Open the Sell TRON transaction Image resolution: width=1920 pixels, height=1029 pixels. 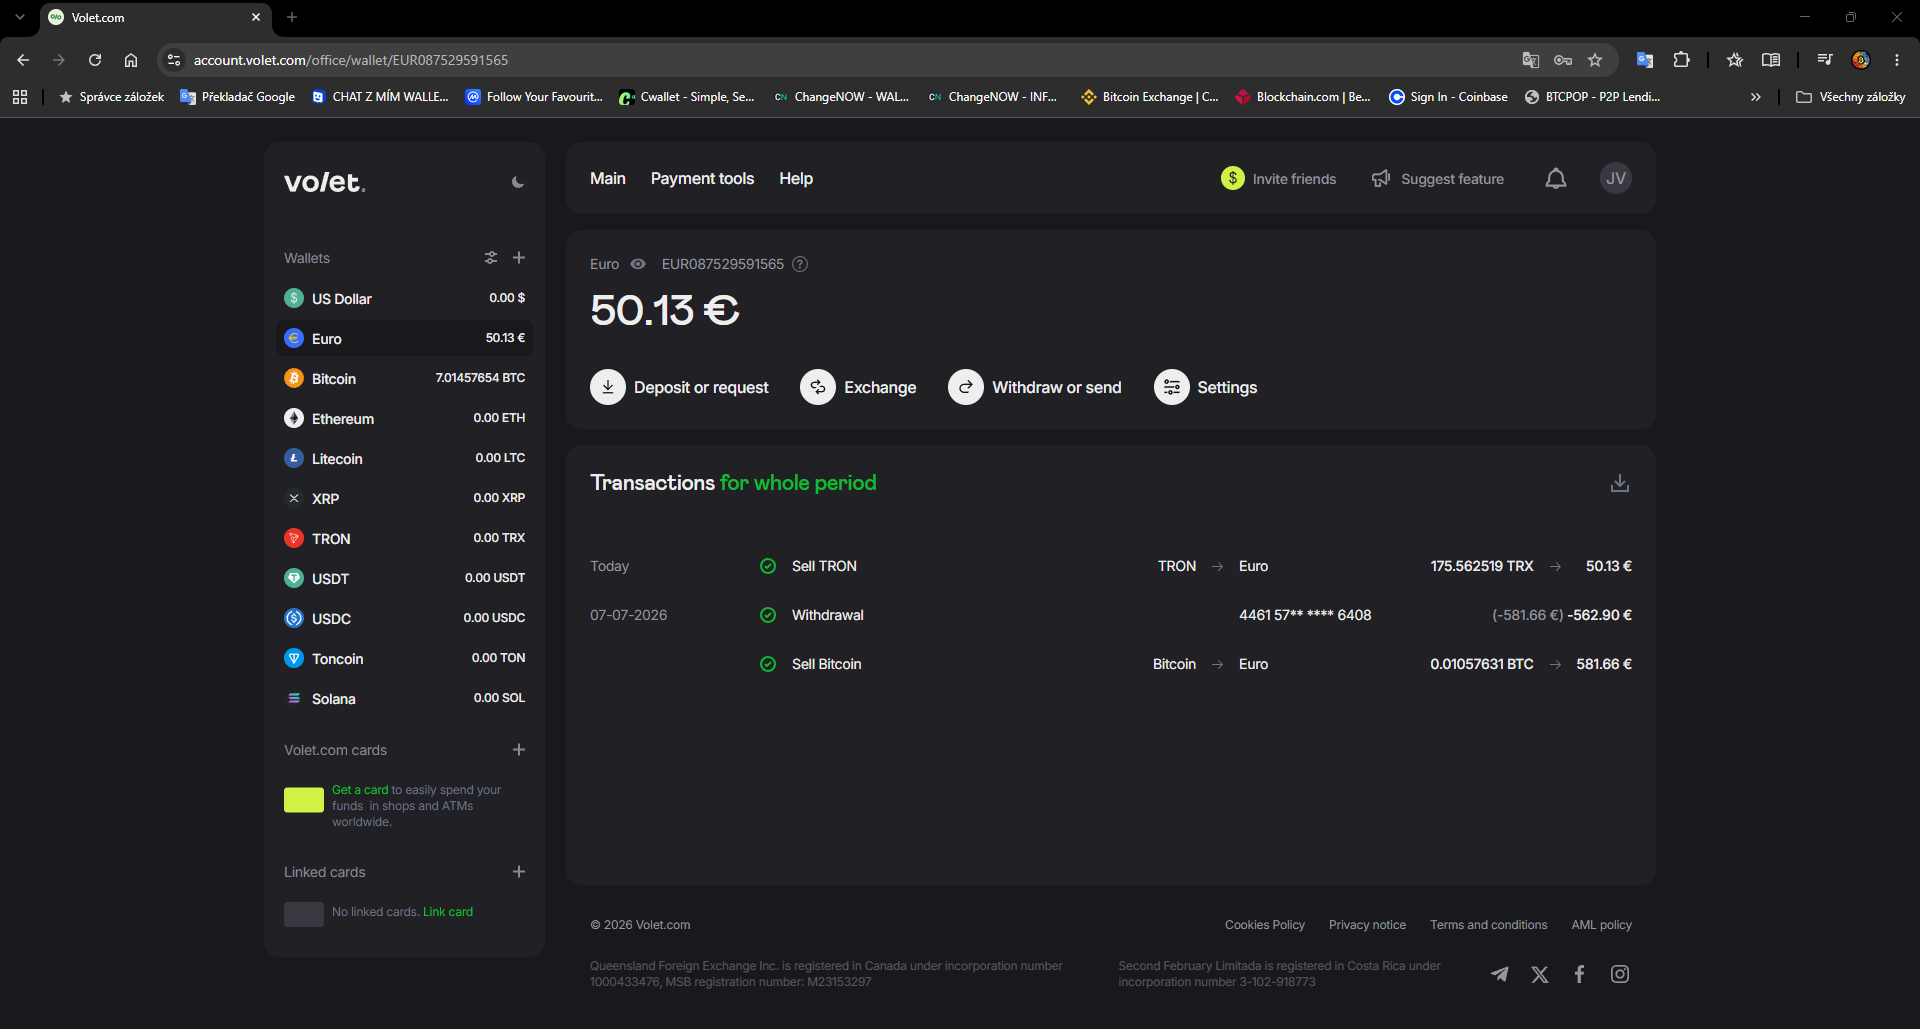click(x=1111, y=566)
